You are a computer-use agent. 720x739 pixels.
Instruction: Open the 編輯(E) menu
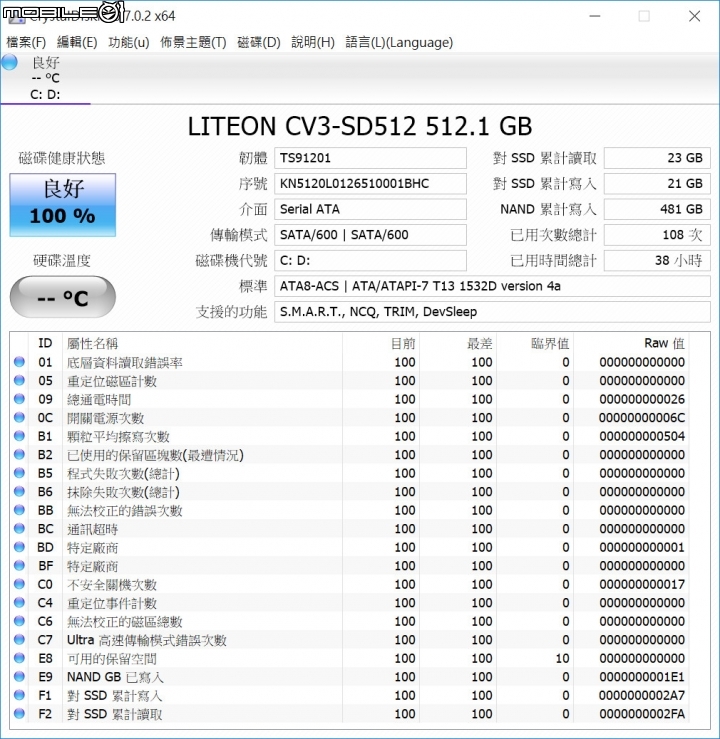pos(77,42)
